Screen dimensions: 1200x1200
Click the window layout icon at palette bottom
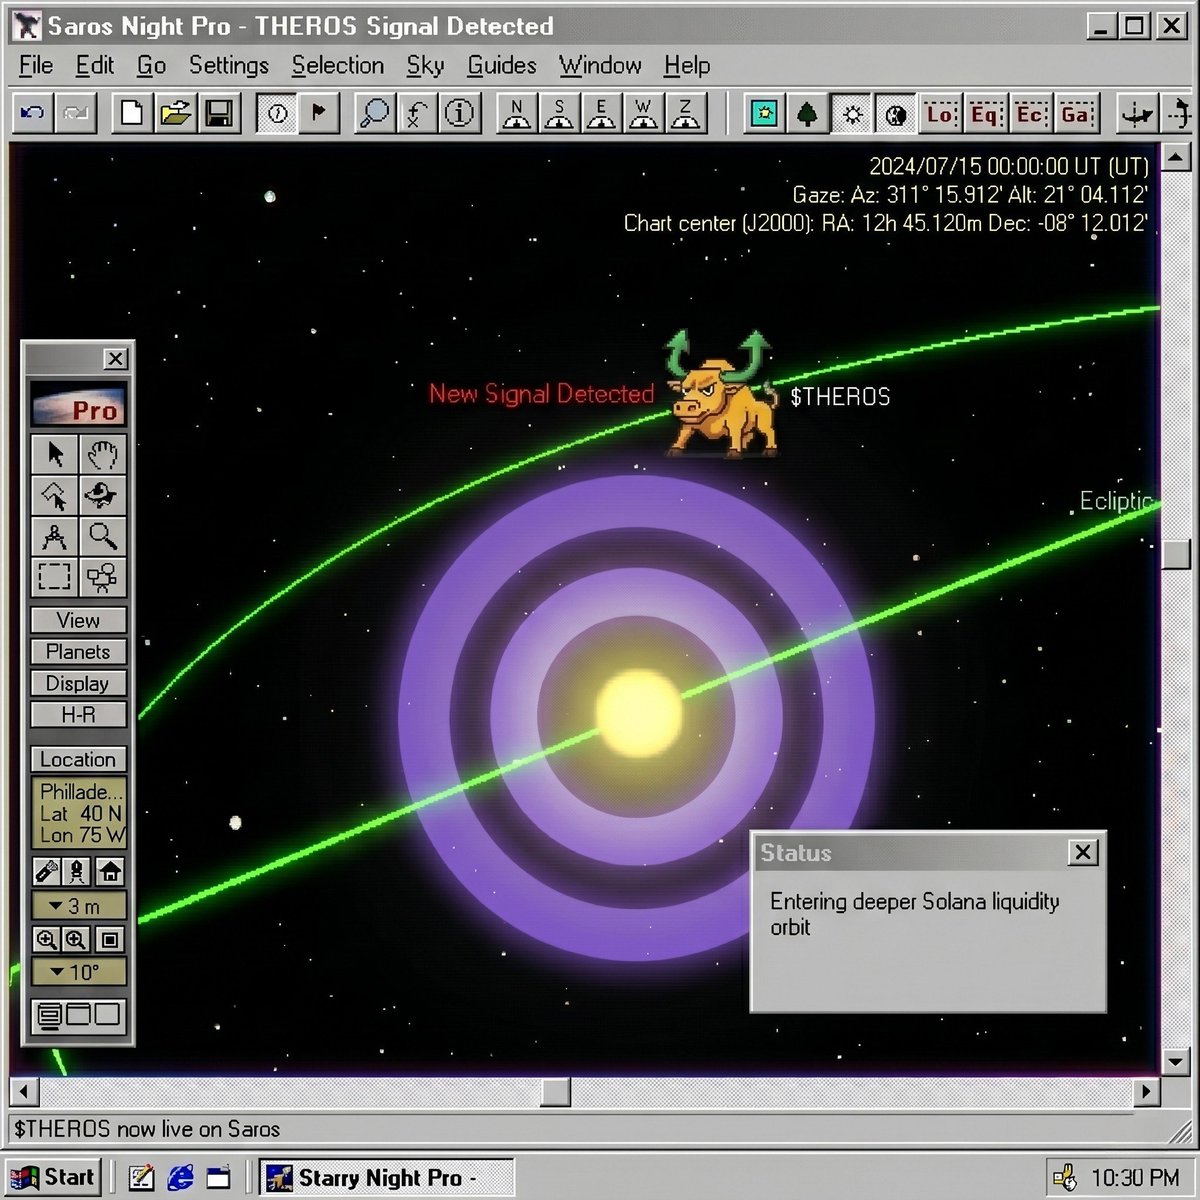pos(78,1016)
